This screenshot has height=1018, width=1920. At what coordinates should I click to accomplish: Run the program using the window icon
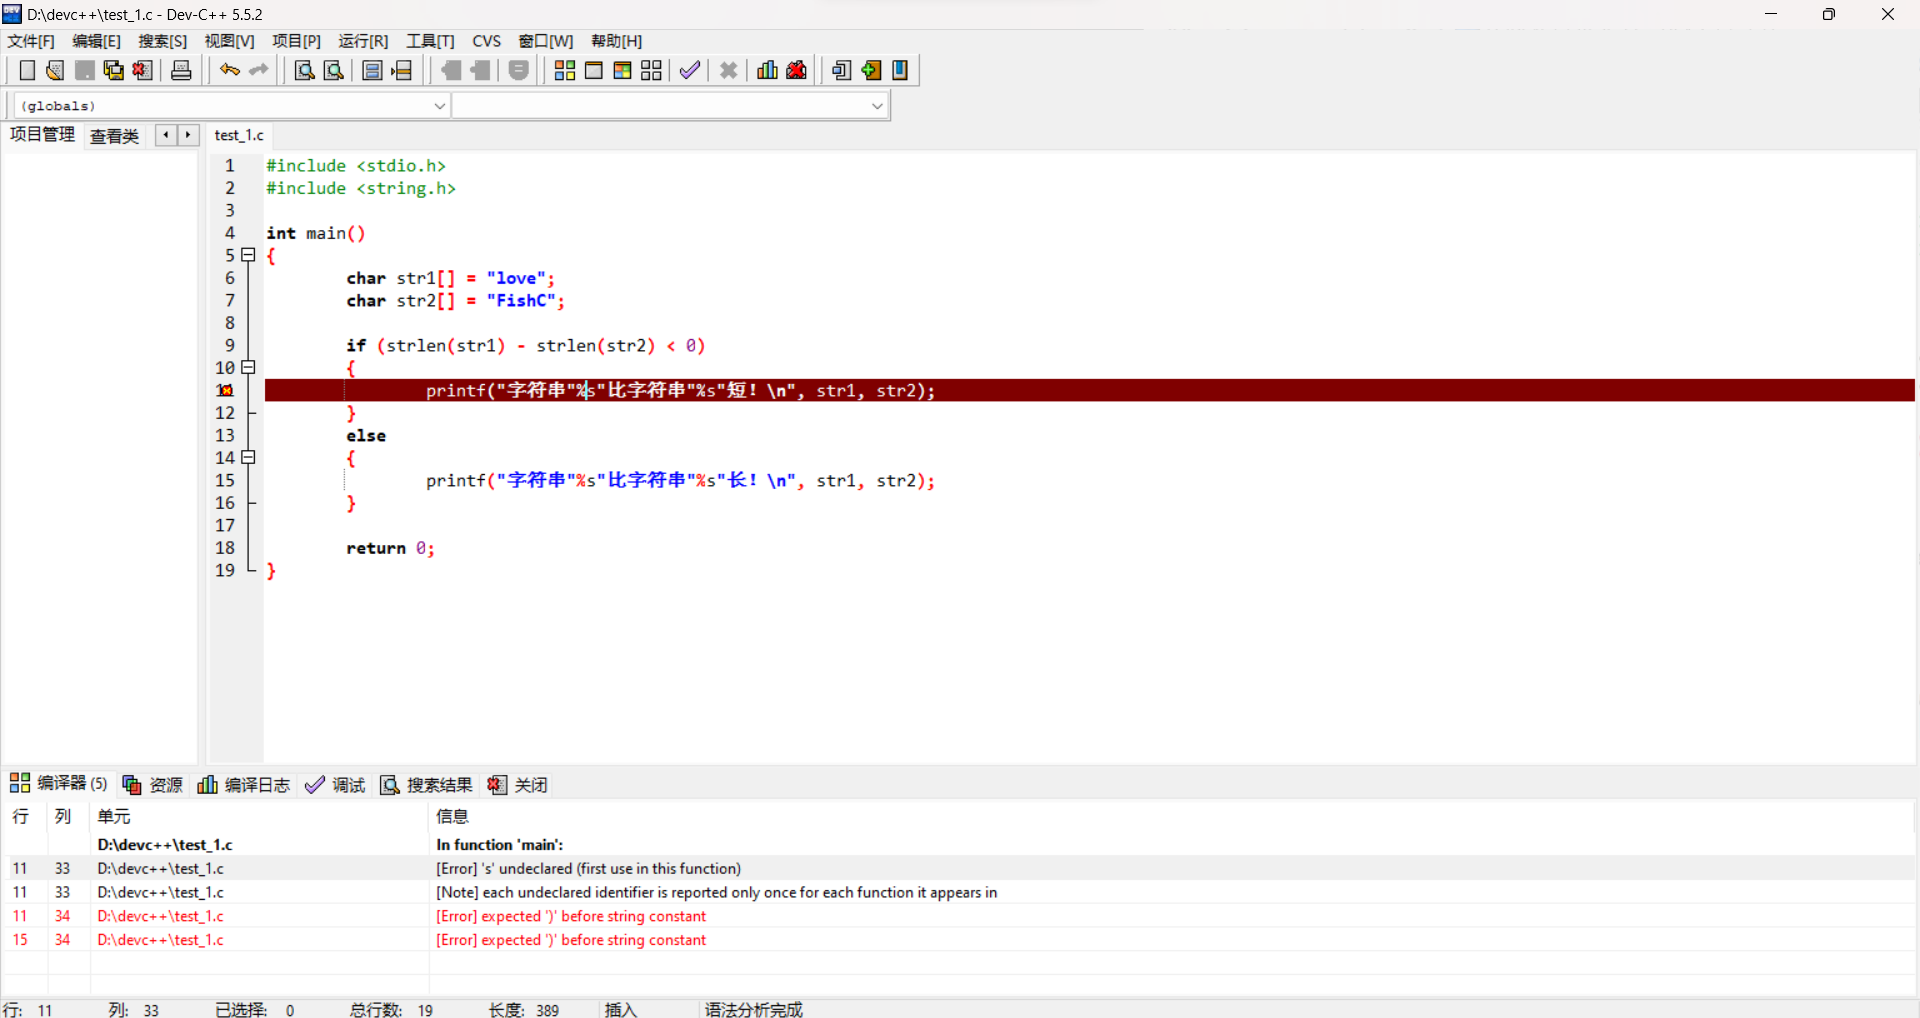coord(594,70)
